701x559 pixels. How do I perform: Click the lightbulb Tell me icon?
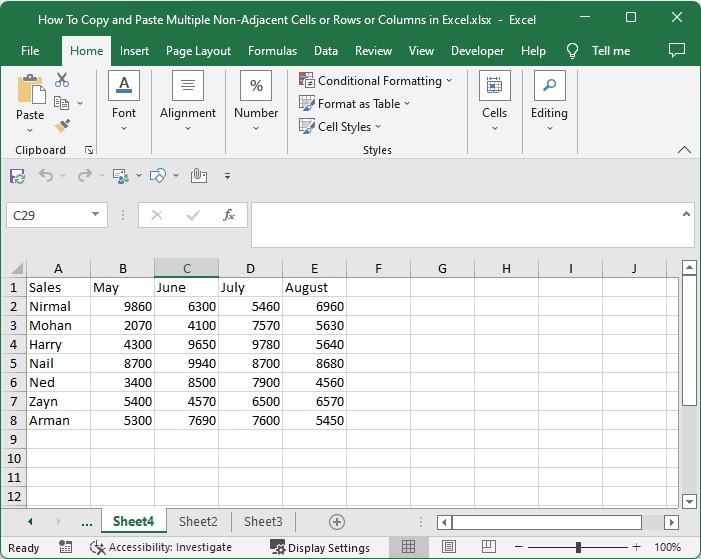point(573,51)
